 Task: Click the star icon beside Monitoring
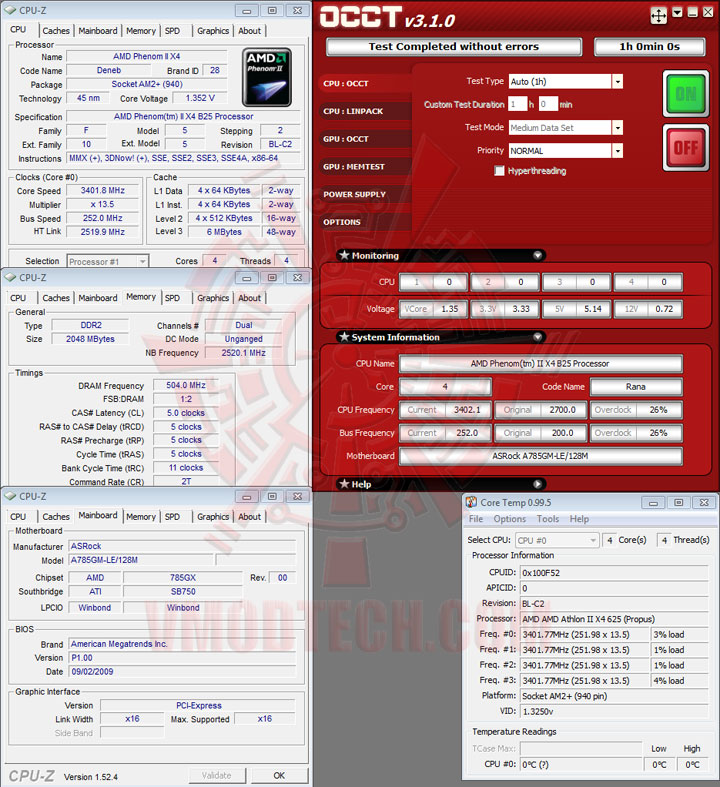coord(344,255)
